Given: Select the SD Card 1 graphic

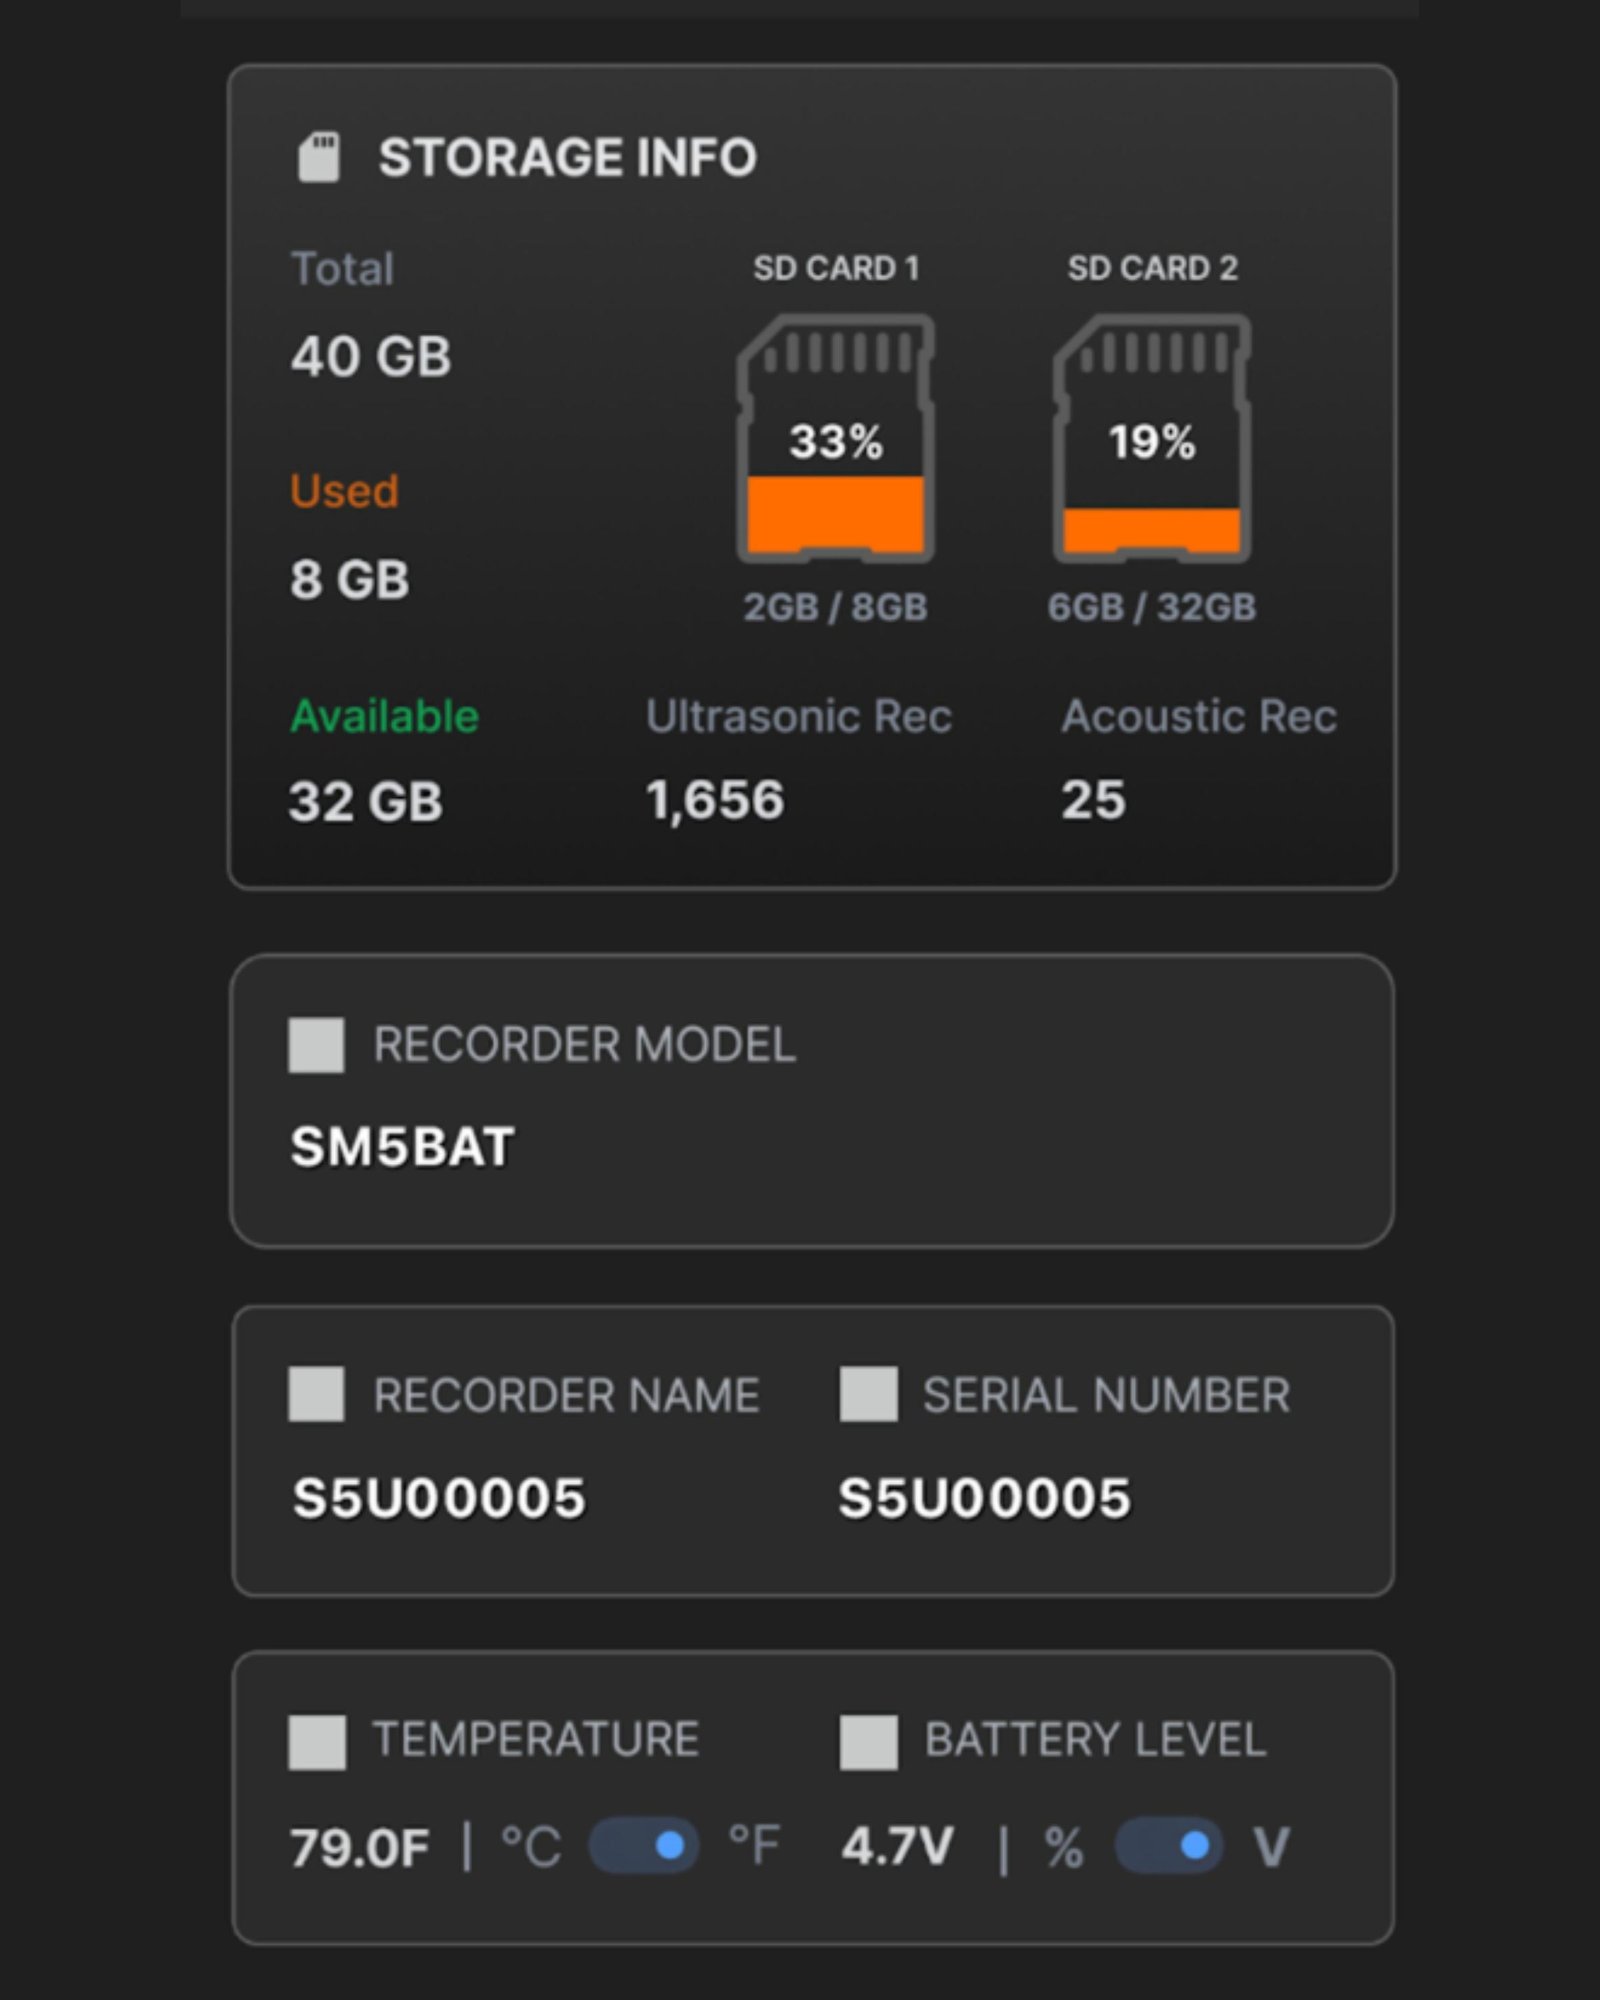Looking at the screenshot, I should click(x=838, y=440).
